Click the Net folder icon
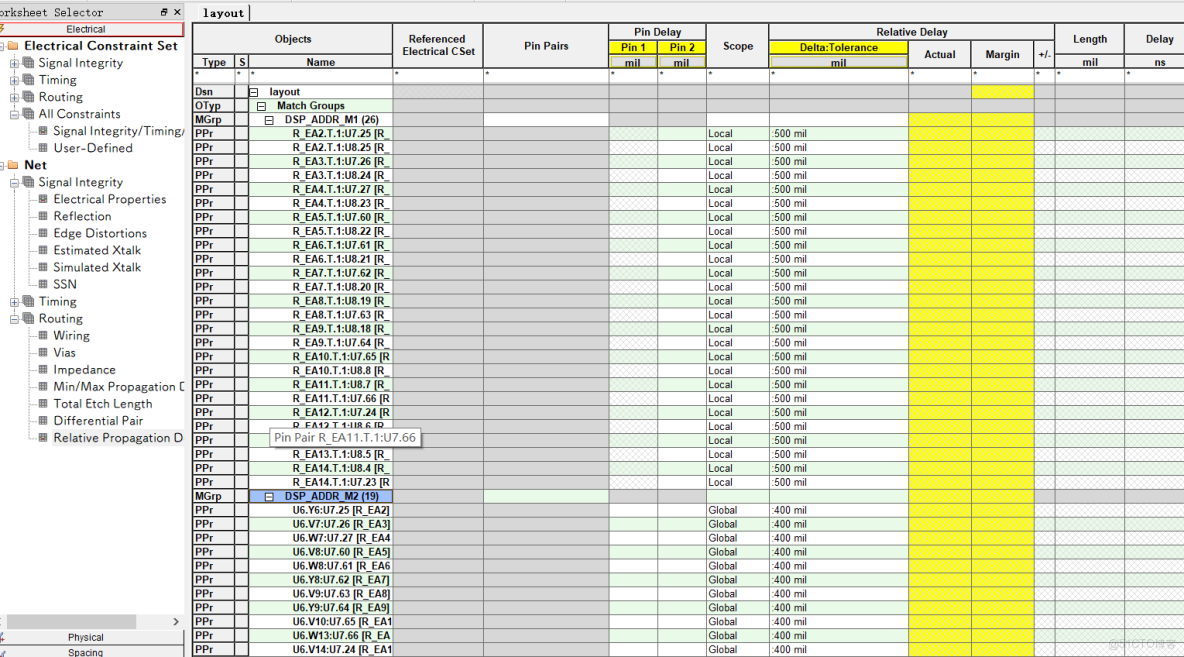Screen dimensions: 1184x657 13,165
